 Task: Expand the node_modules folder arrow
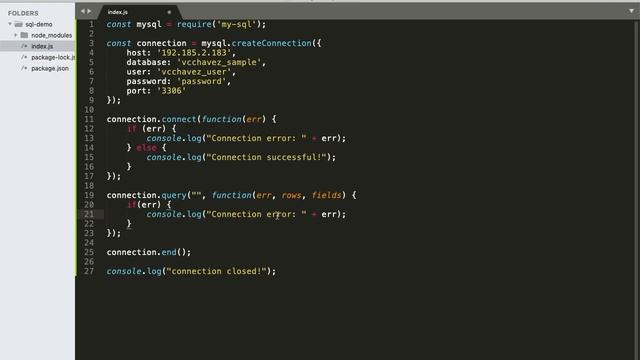pos(16,35)
